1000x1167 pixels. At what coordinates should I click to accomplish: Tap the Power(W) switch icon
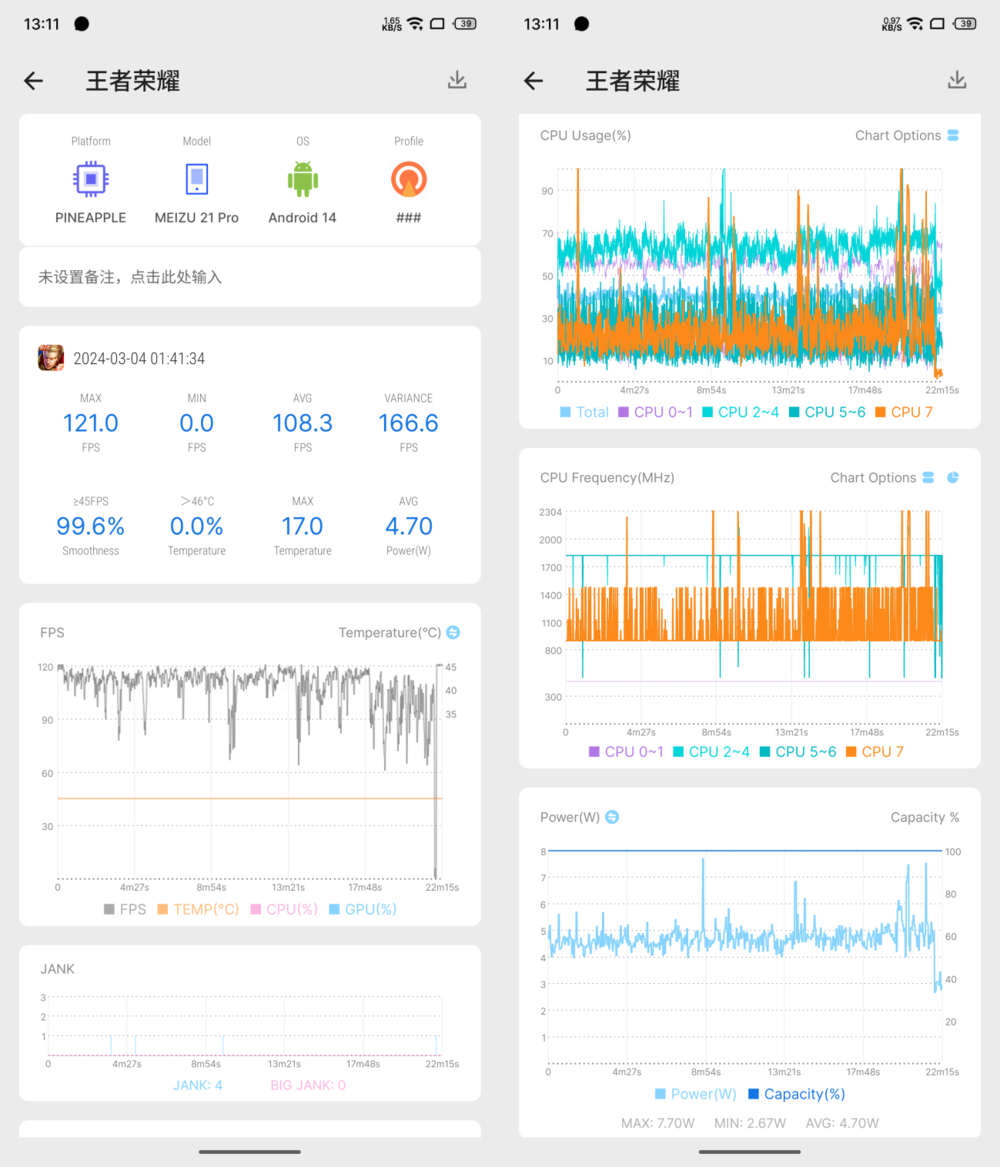tap(612, 817)
